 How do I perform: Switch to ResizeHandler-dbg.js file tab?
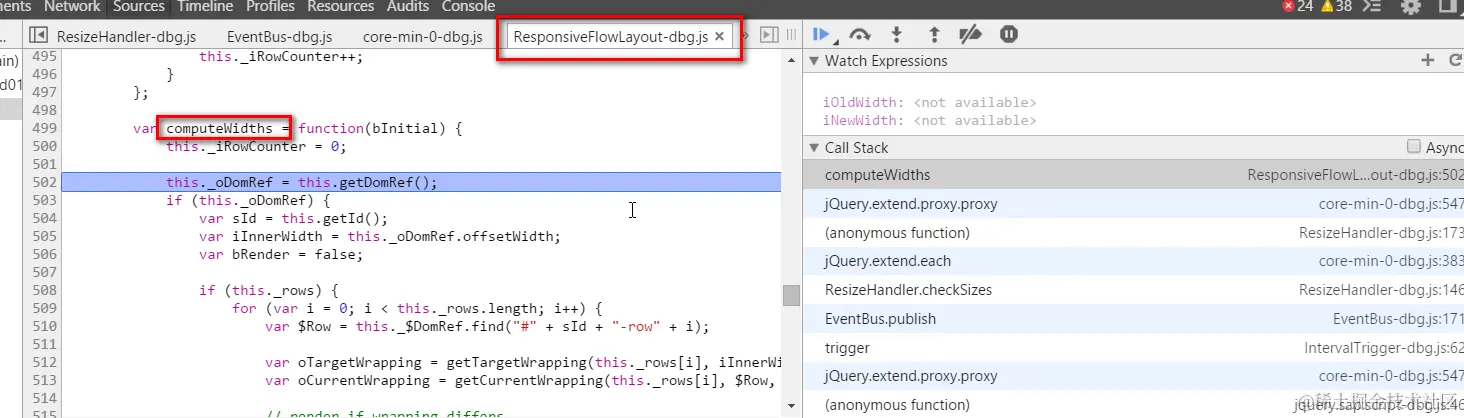click(124, 37)
